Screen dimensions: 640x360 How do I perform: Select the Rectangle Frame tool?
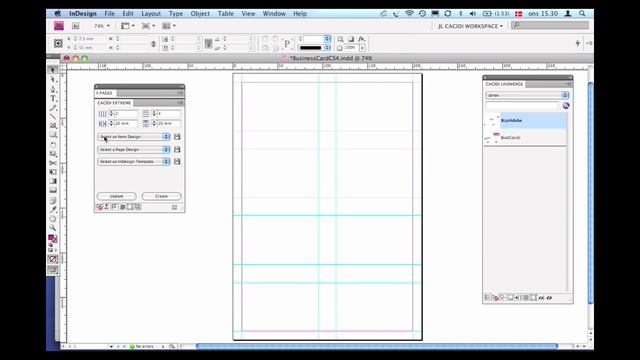[x=53, y=126]
